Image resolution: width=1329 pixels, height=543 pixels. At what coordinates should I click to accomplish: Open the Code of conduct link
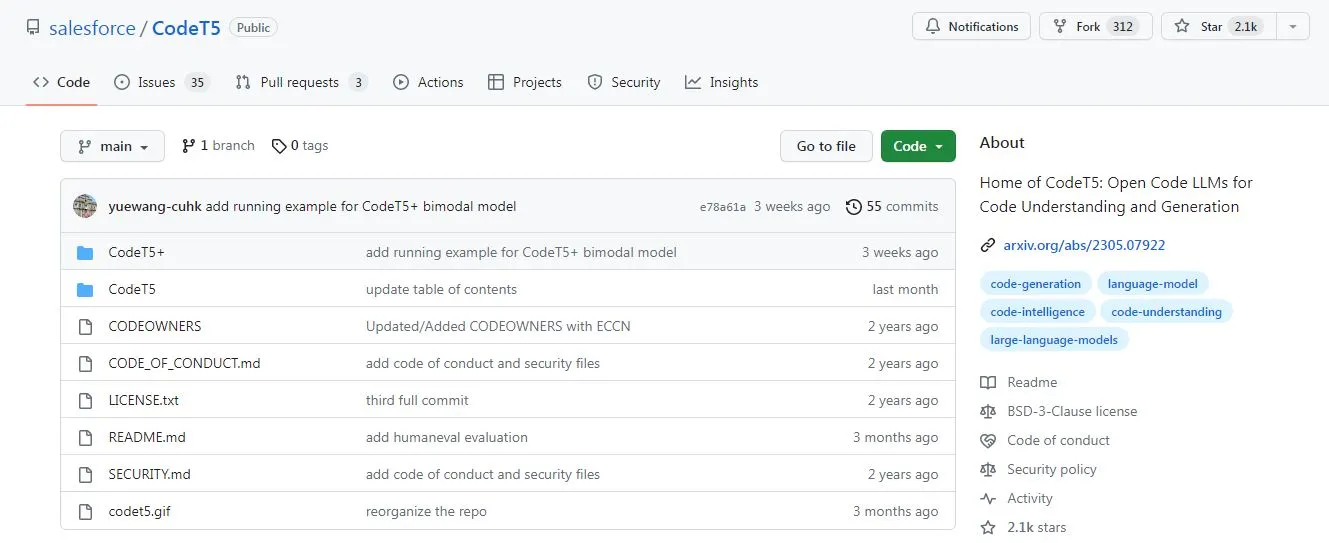click(1045, 441)
